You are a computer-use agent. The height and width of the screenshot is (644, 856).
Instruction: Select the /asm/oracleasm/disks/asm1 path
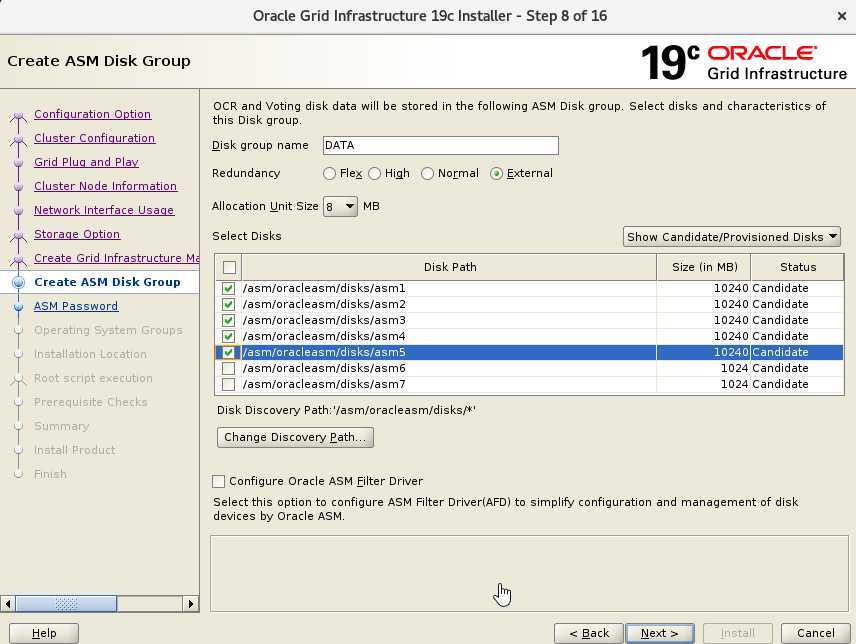point(324,288)
